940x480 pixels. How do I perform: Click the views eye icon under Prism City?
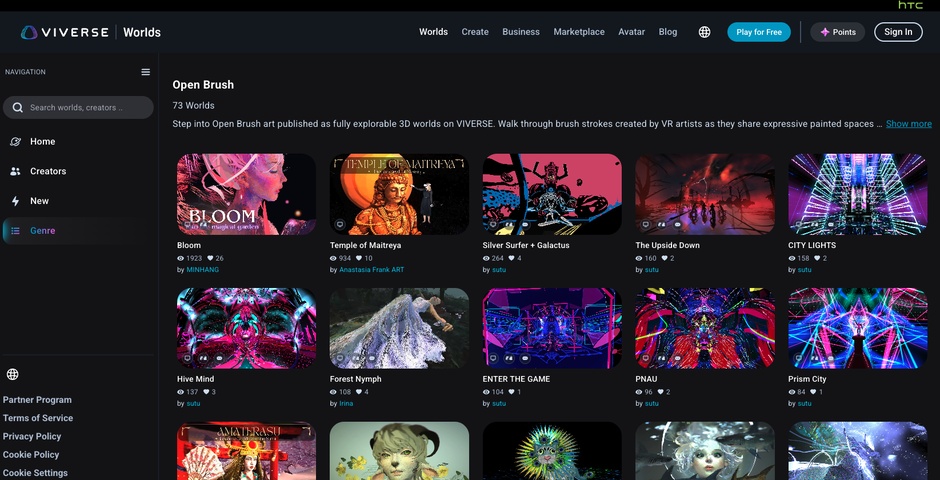(x=792, y=392)
